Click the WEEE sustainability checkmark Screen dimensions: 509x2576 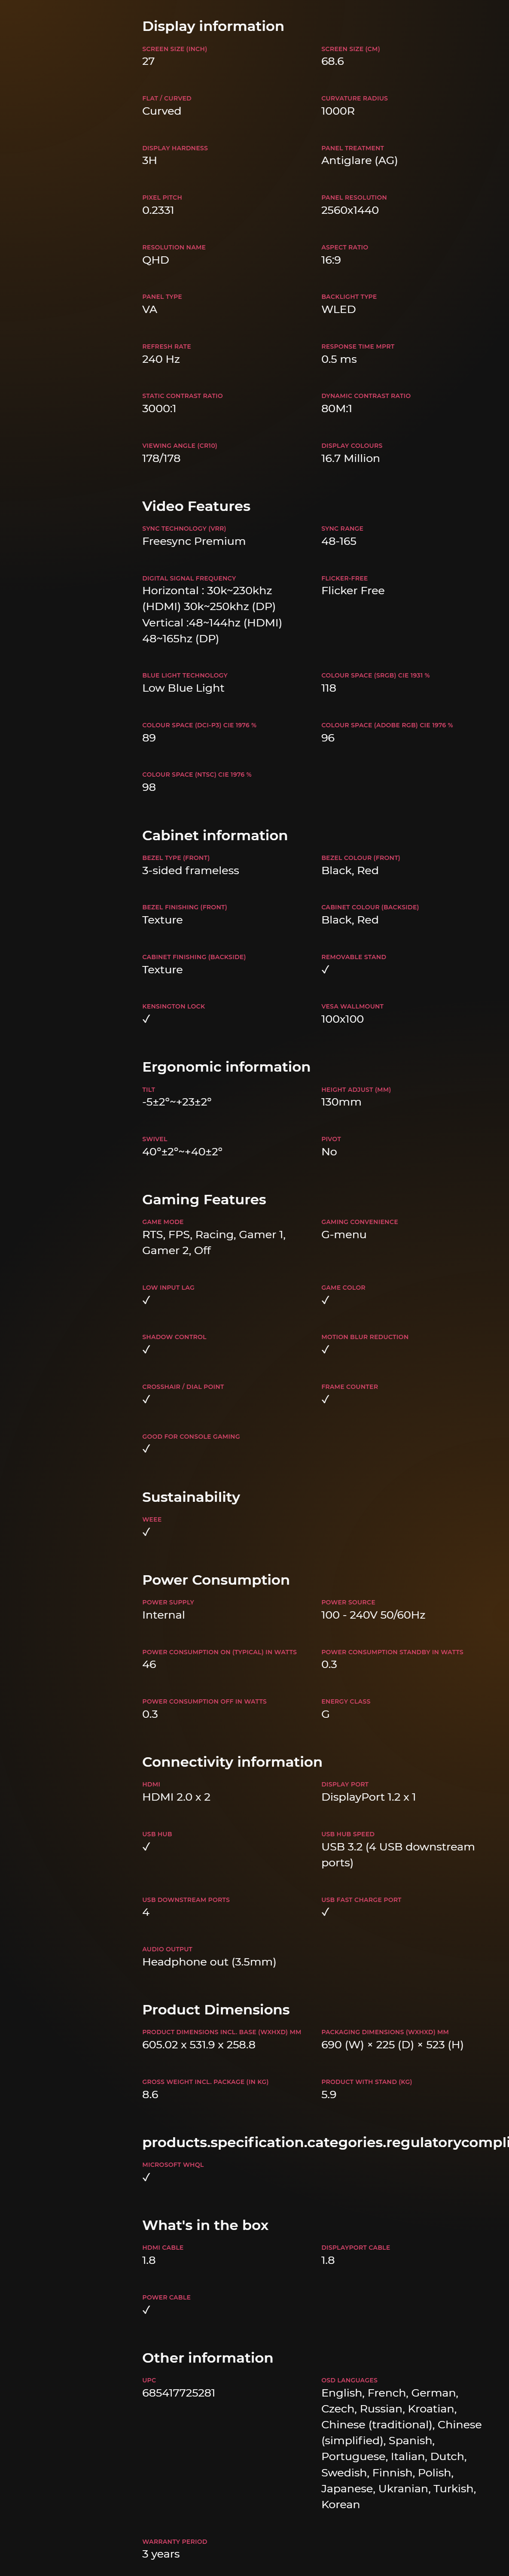pyautogui.click(x=146, y=1532)
